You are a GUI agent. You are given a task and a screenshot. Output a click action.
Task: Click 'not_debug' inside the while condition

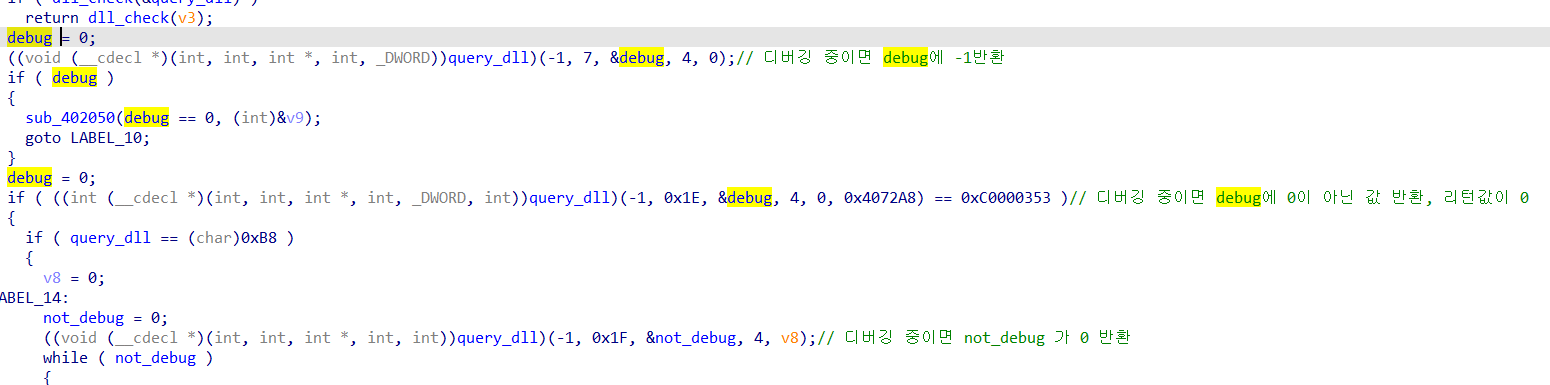pos(155,357)
